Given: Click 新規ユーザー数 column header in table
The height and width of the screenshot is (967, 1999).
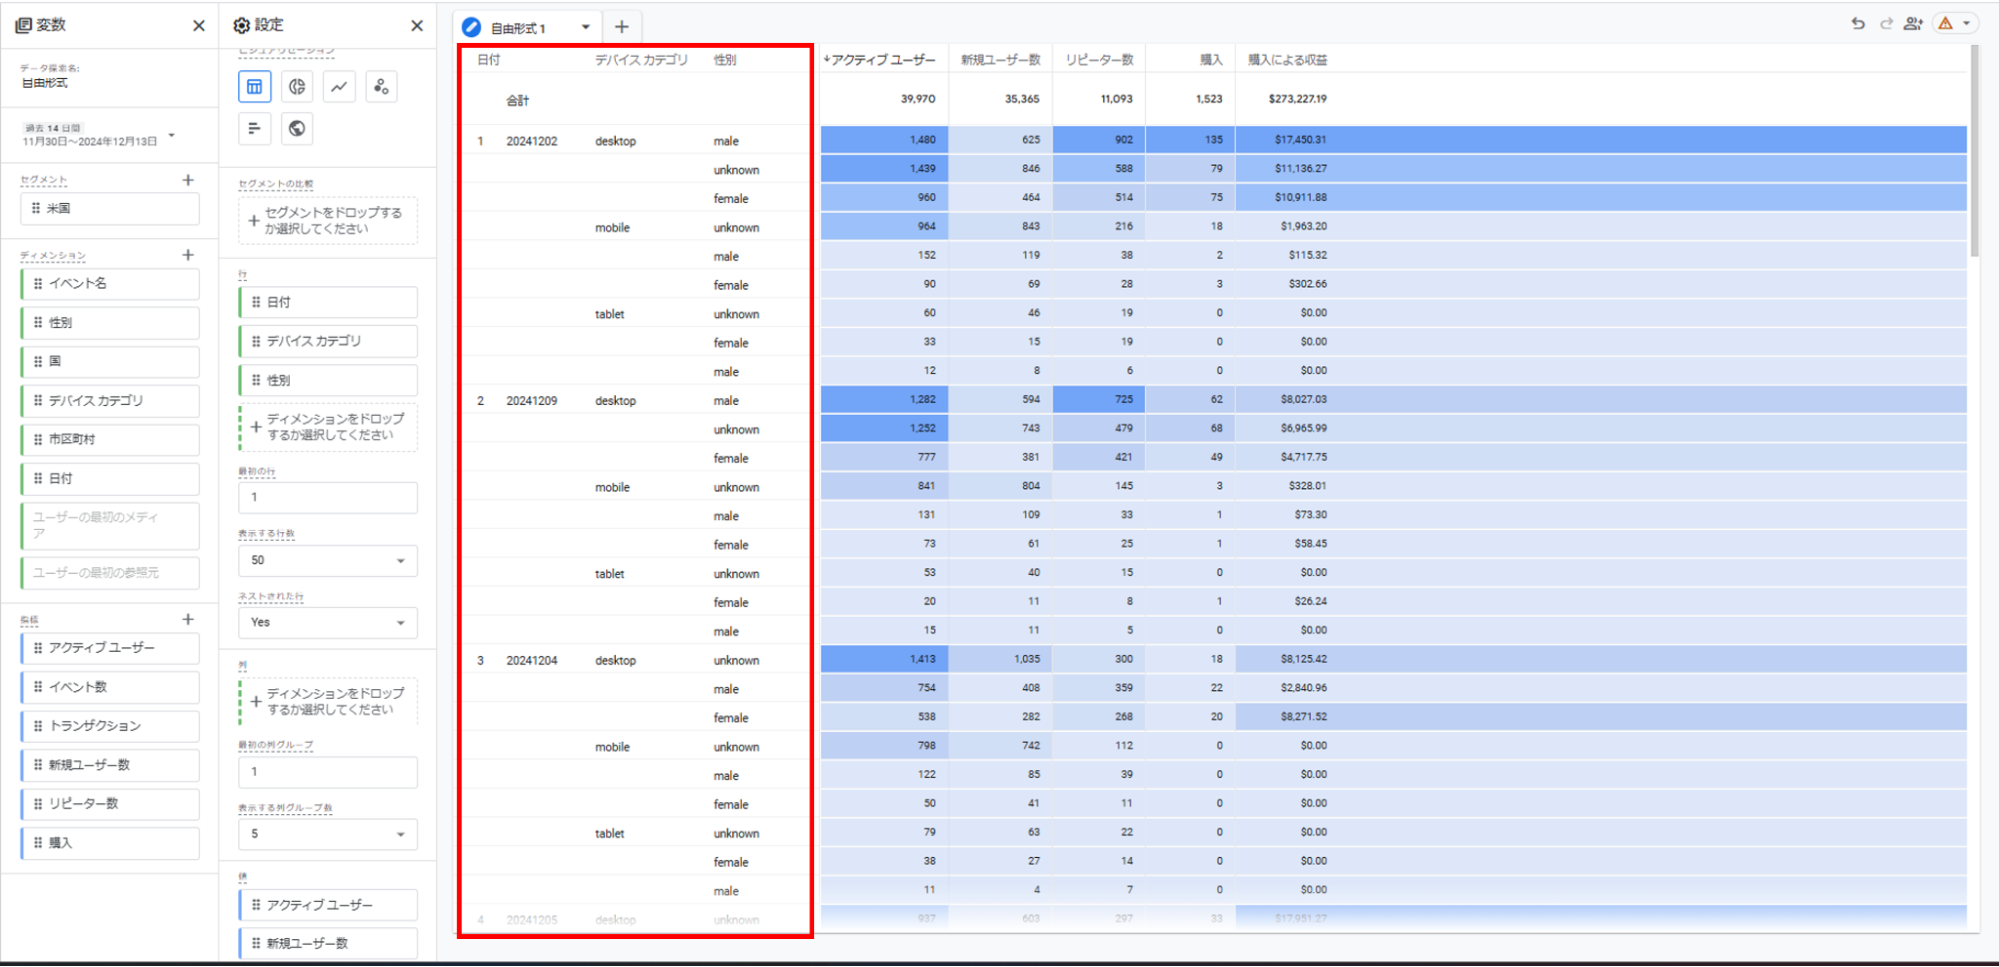Looking at the screenshot, I should pyautogui.click(x=1000, y=60).
